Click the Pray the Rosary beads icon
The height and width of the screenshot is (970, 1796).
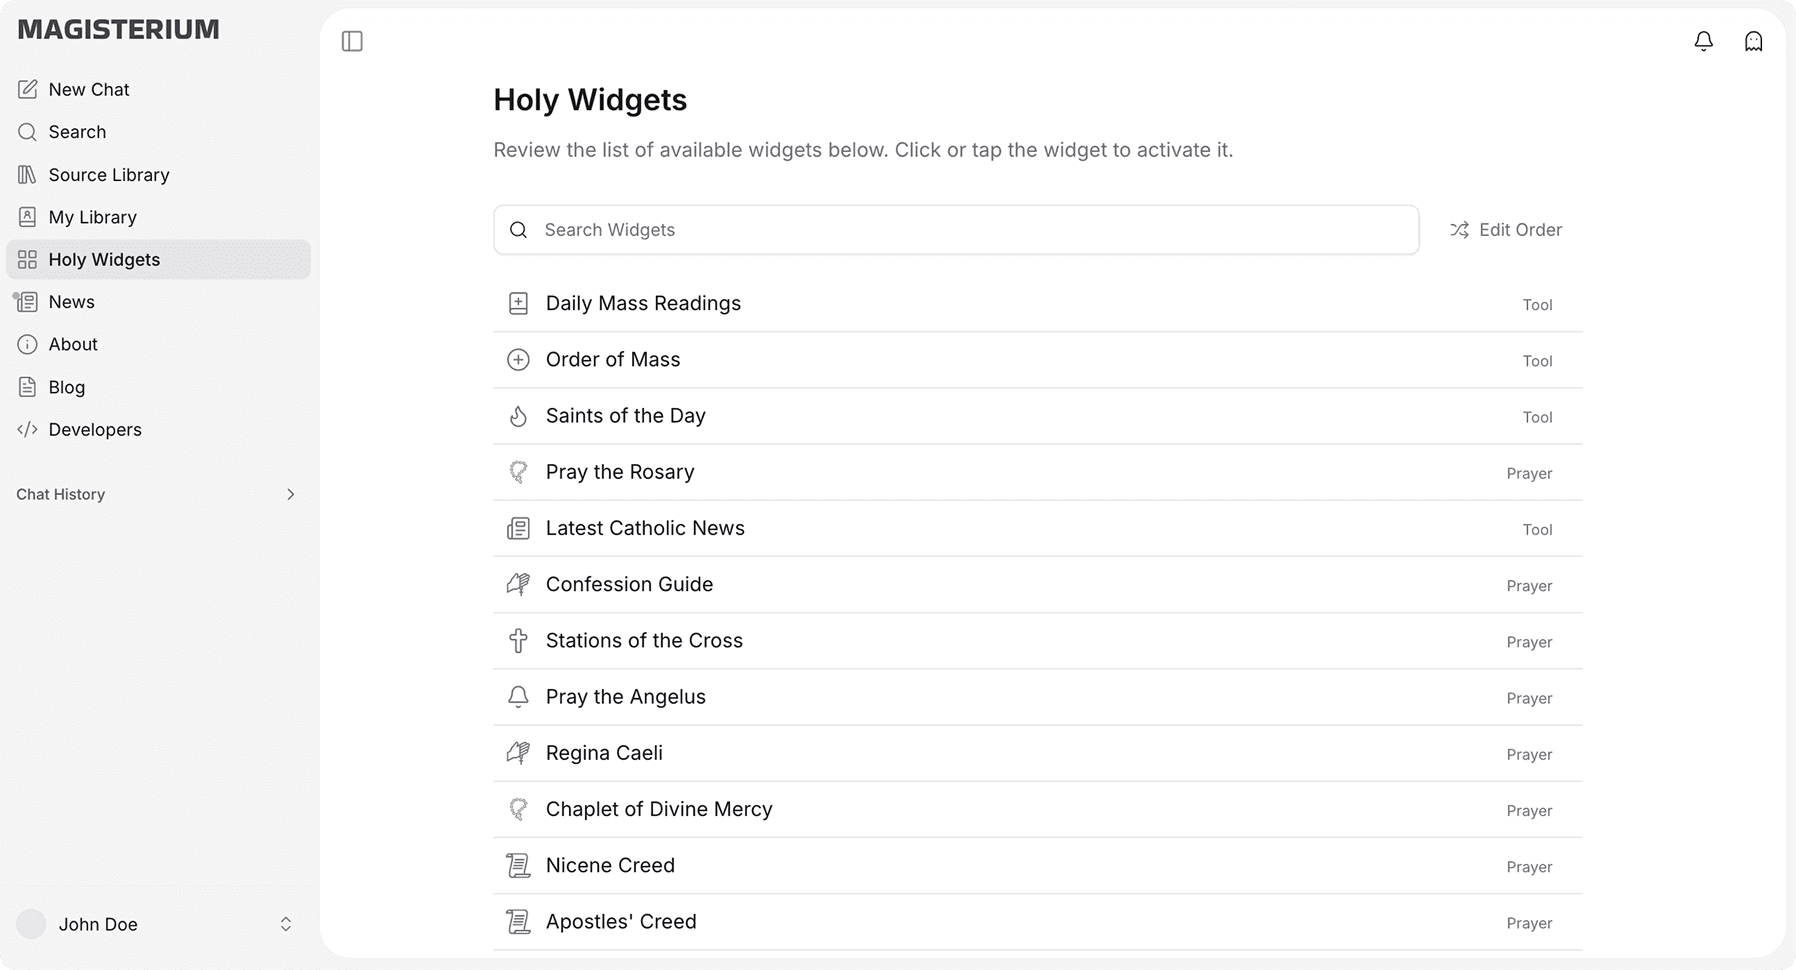(518, 472)
